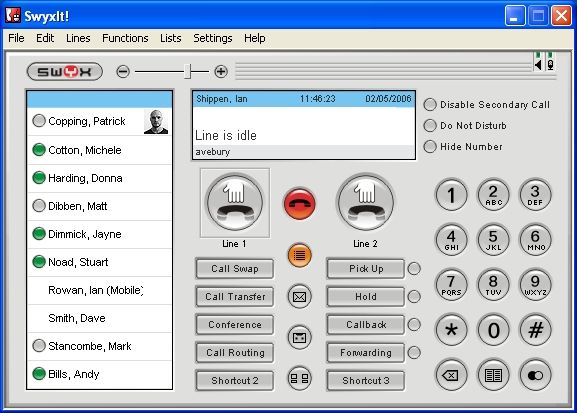This screenshot has width=577, height=413.
Task: Click the backspace delete key icon
Action: (x=451, y=375)
